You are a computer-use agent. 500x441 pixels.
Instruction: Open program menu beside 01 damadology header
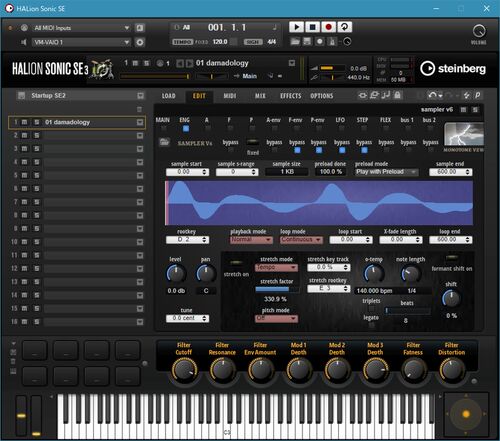(x=292, y=63)
